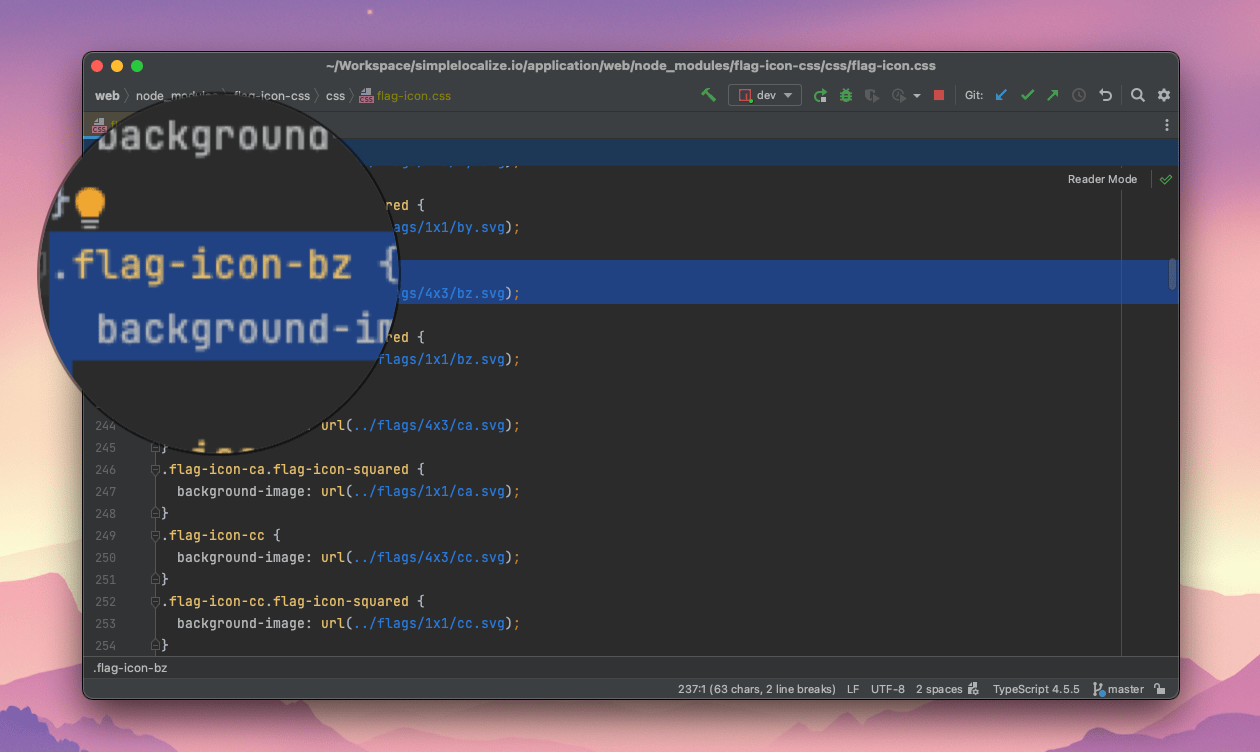Toggle Reader Mode in the editor
Image resolution: width=1260 pixels, height=752 pixels.
tap(1102, 179)
